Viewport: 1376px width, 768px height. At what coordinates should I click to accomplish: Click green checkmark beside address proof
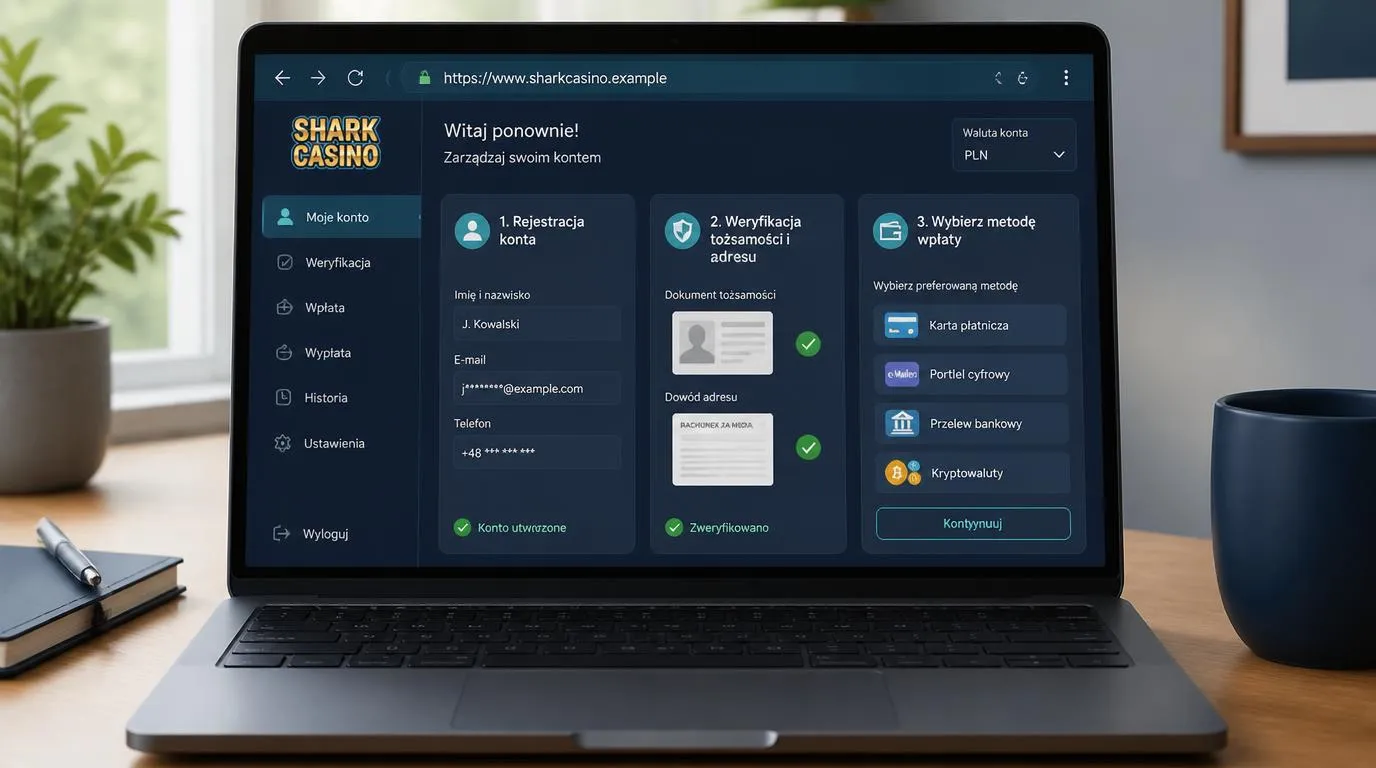(x=808, y=447)
